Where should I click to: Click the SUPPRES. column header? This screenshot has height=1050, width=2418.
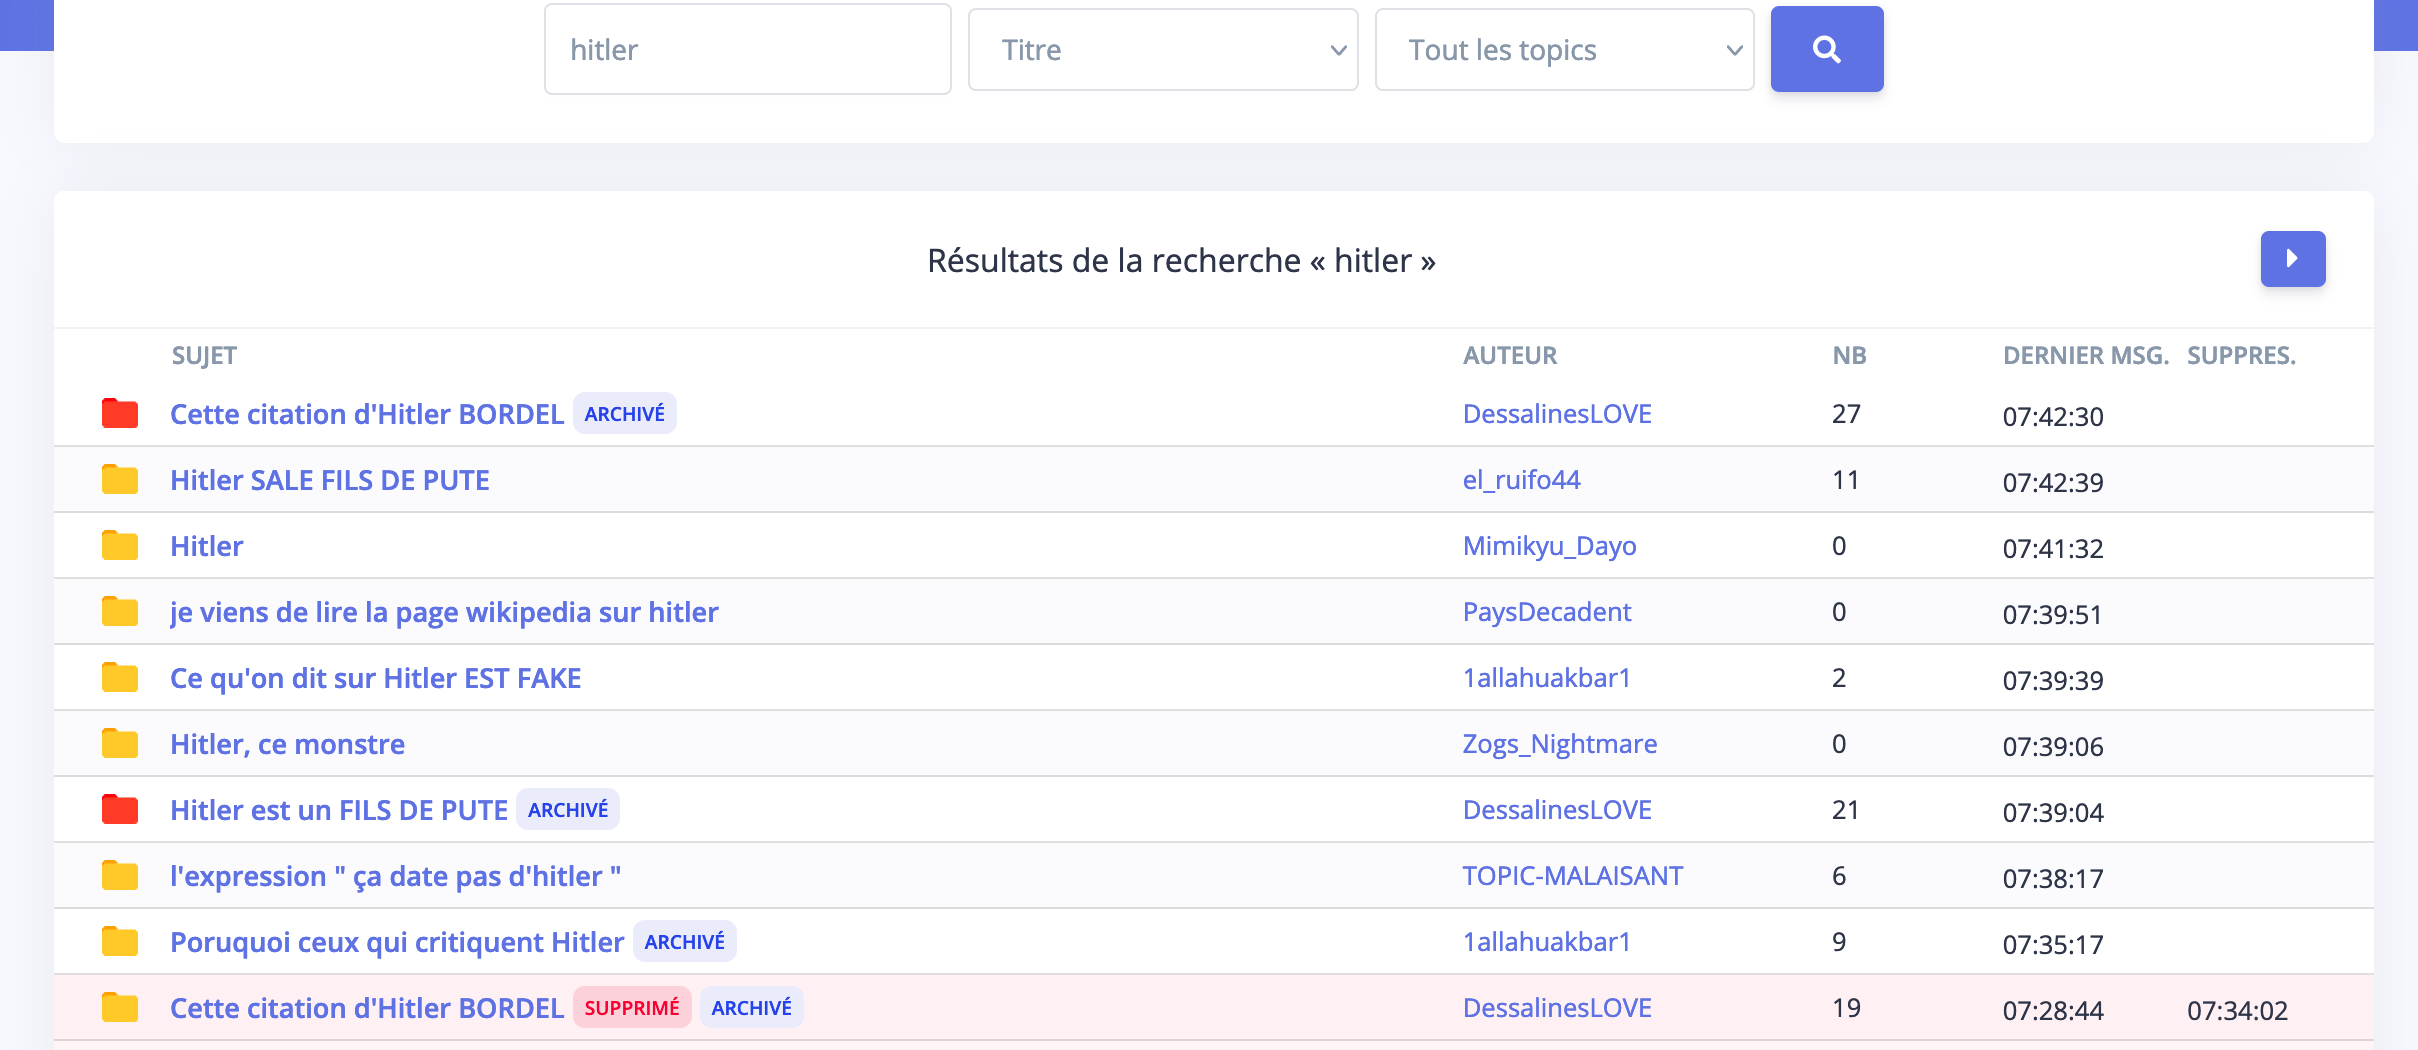[2242, 356]
